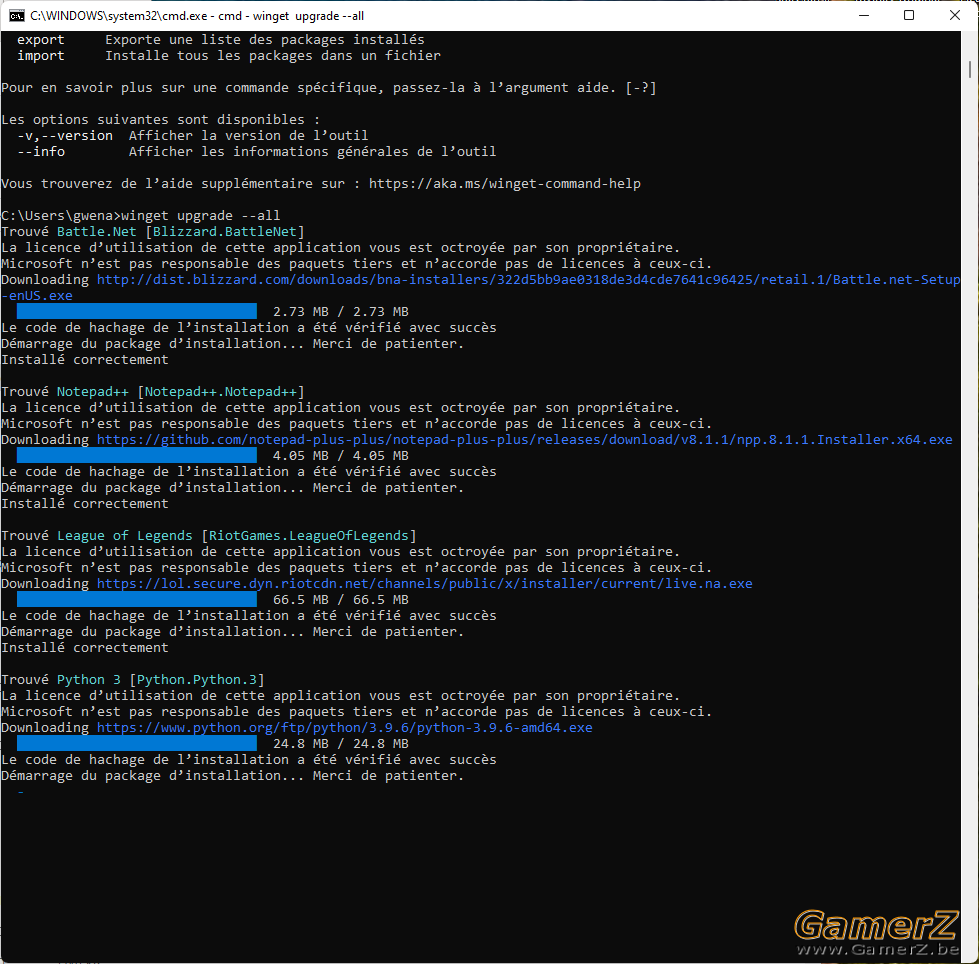Open the python-3.9.6-amd64.exe download URL
The width and height of the screenshot is (979, 964).
point(345,727)
